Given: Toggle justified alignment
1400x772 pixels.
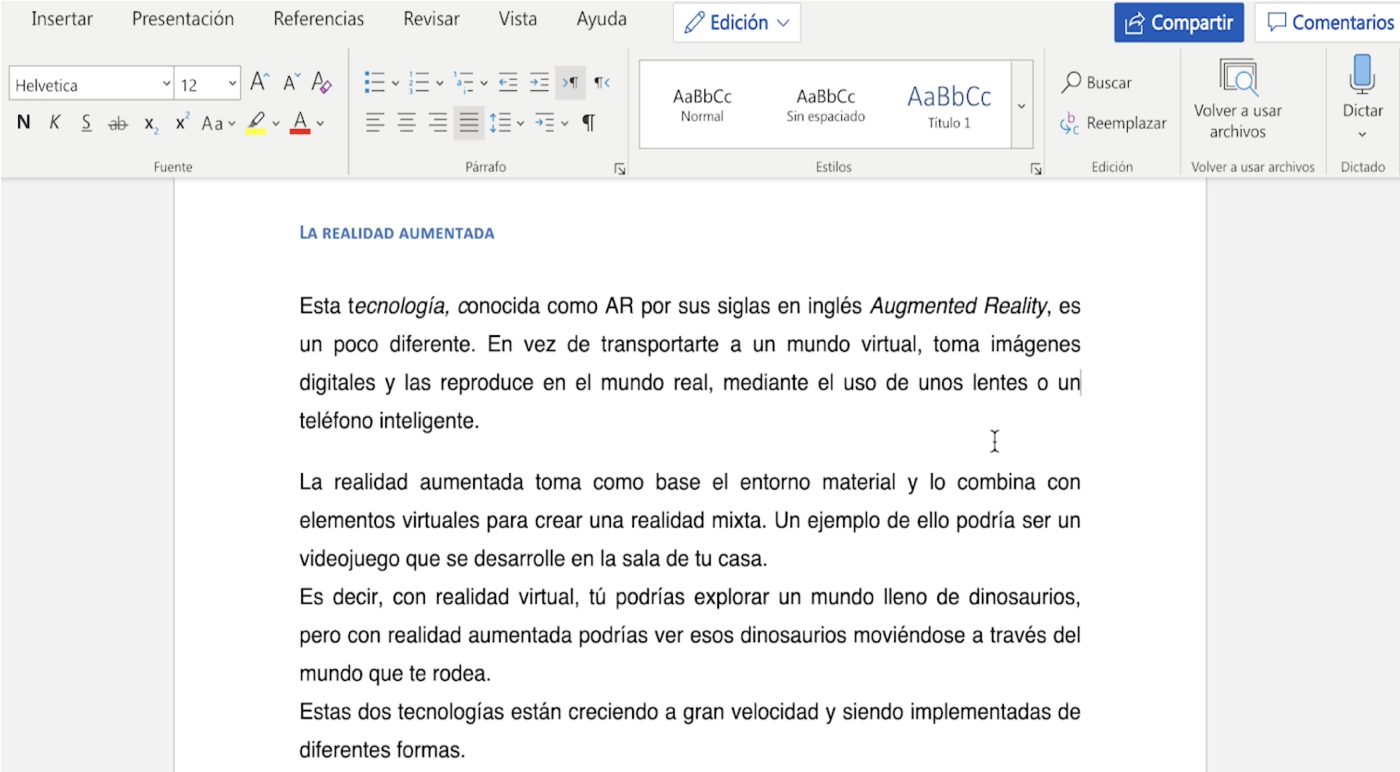Looking at the screenshot, I should coord(469,123).
